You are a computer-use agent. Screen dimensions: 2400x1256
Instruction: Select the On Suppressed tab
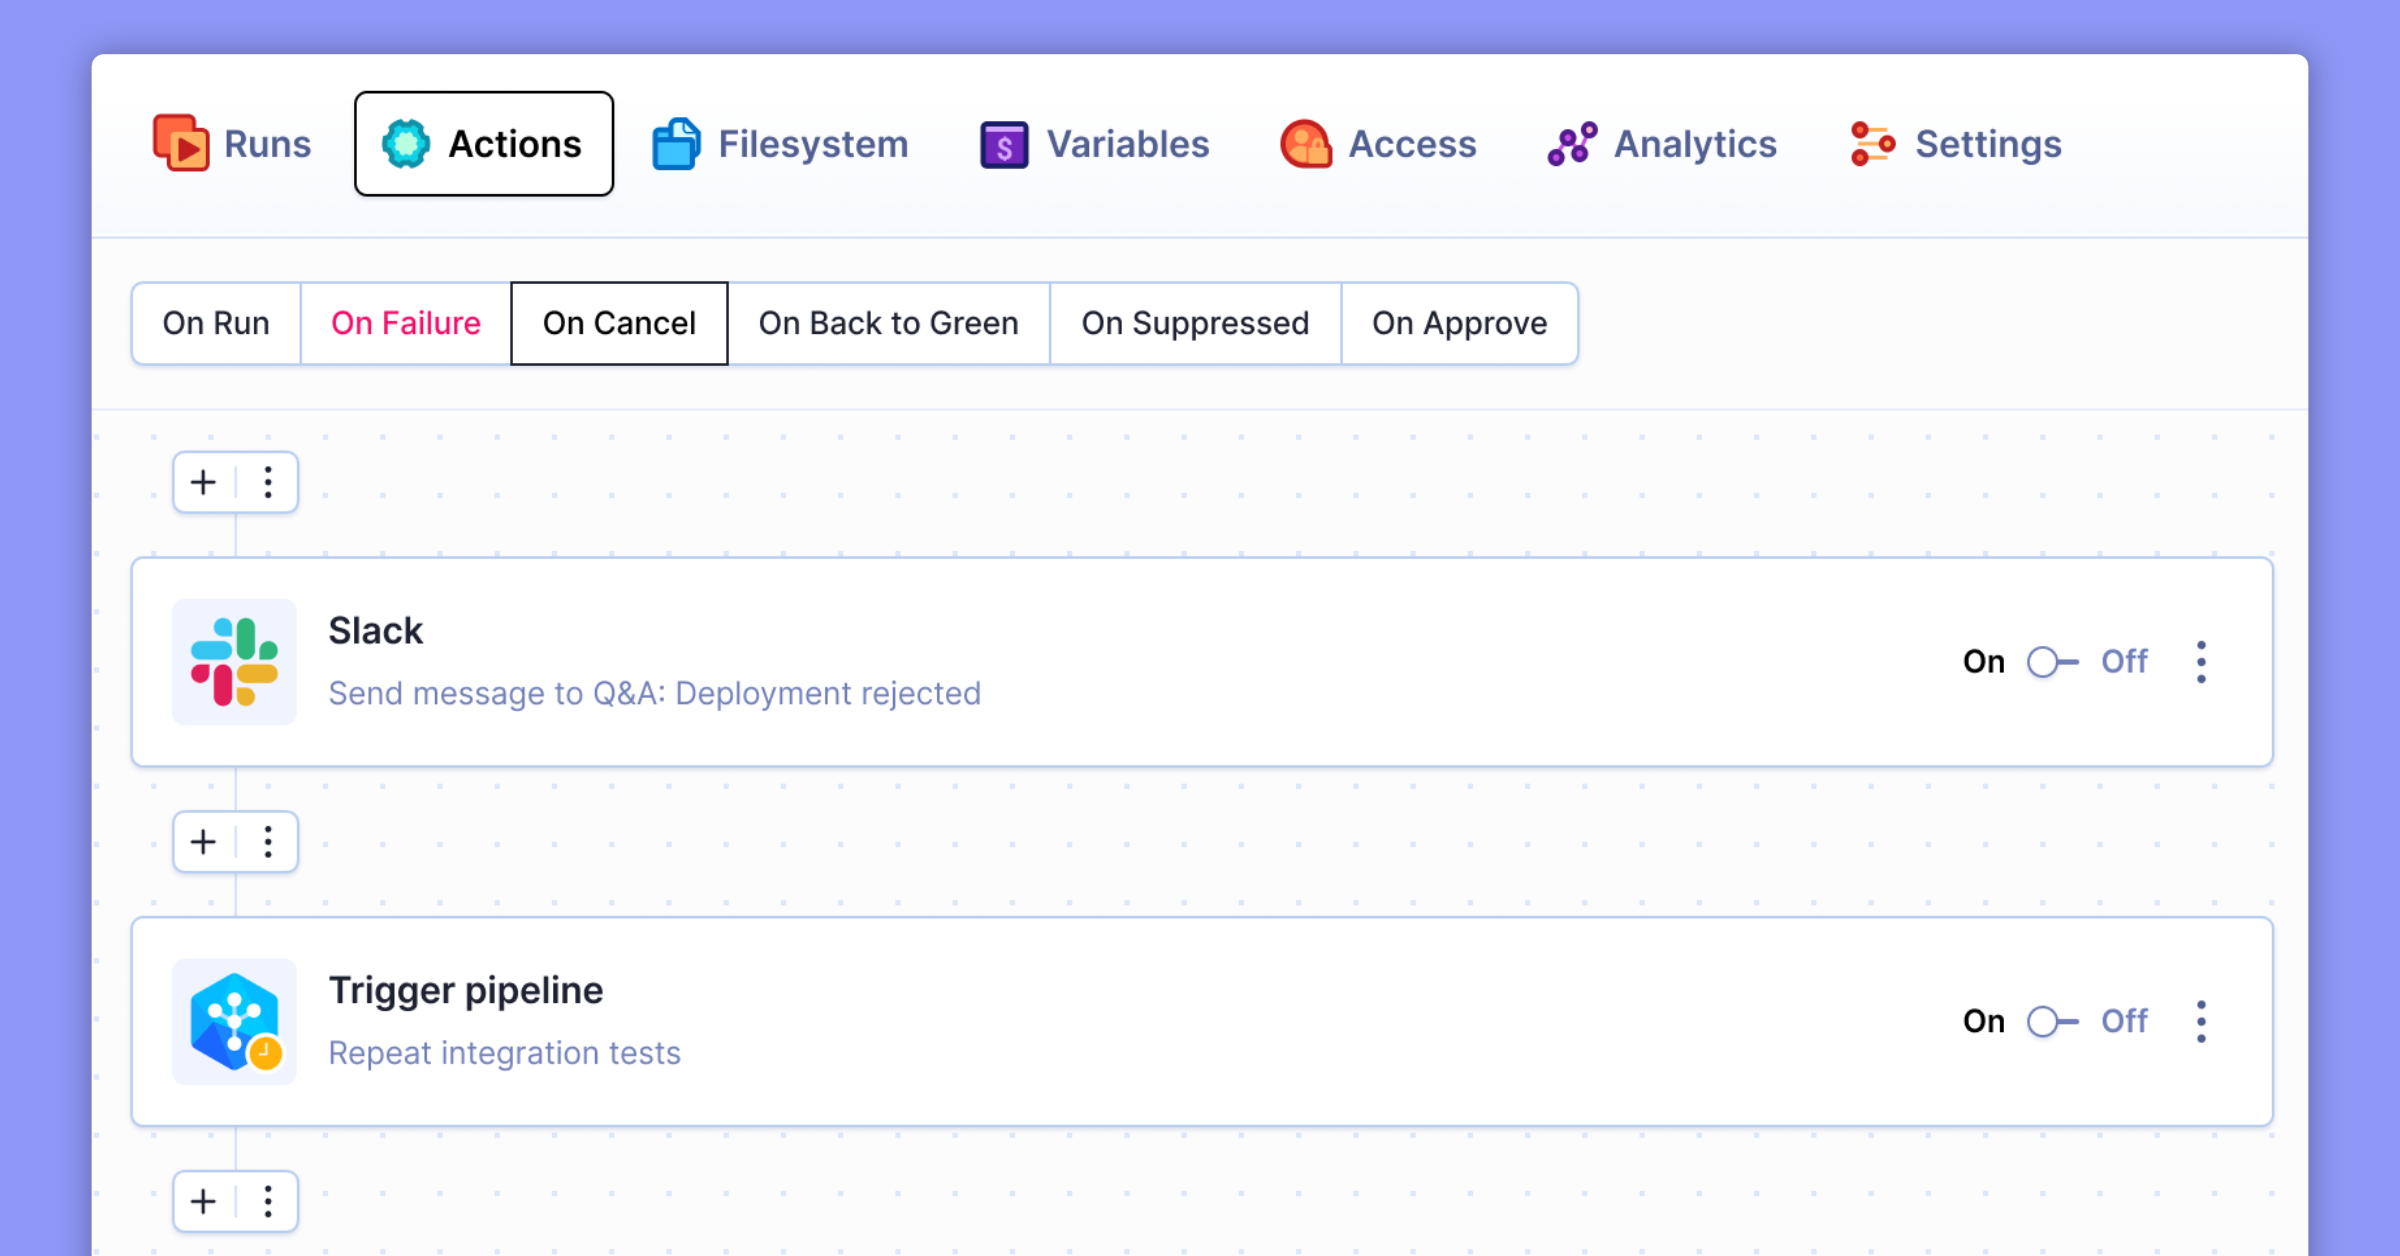coord(1195,323)
